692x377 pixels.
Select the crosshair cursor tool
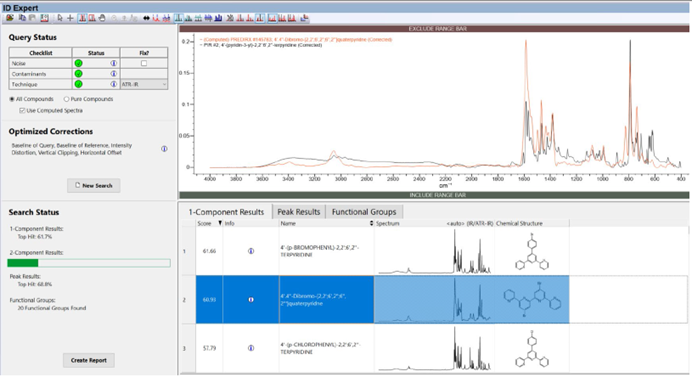(70, 18)
